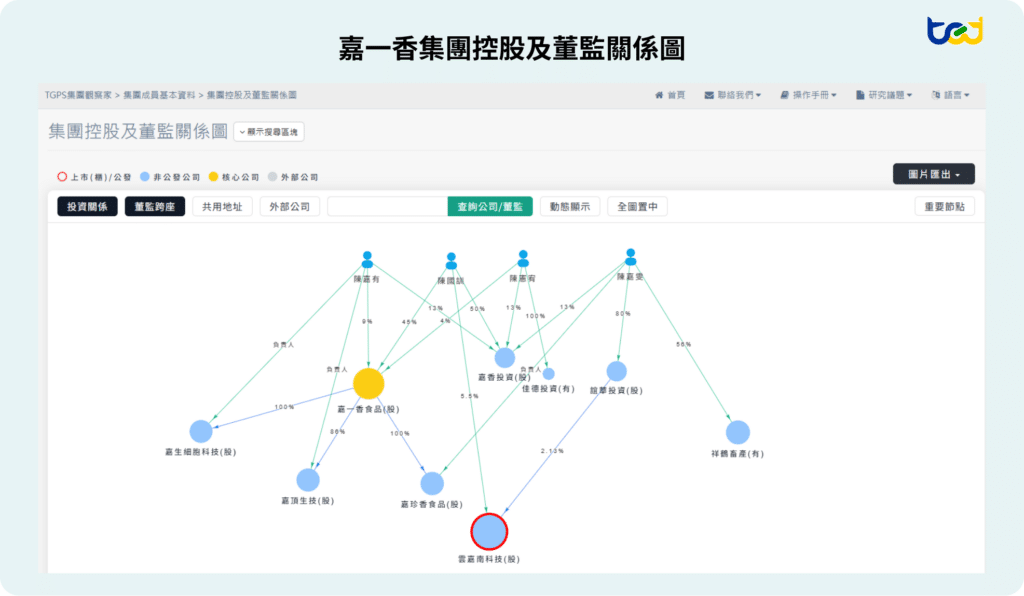Click the 集團成員基本資料 breadcrumb link
This screenshot has height=596, width=1024.
click(x=159, y=95)
